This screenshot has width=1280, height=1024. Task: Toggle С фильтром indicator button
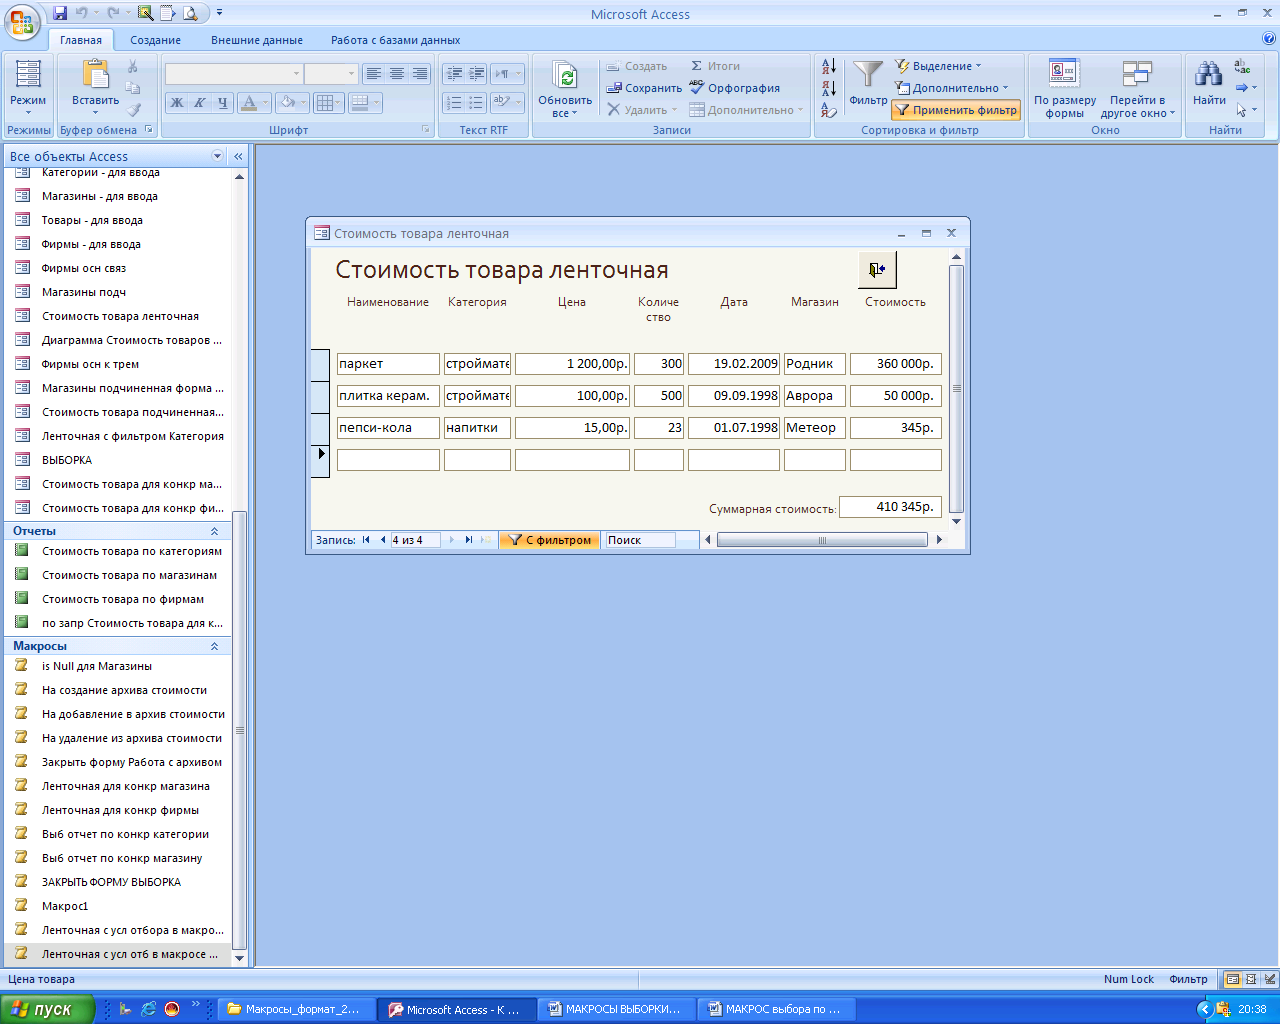coord(548,540)
